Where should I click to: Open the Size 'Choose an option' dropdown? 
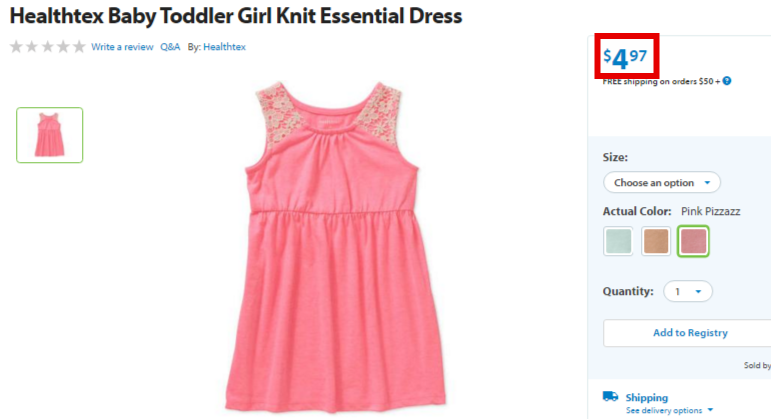click(x=662, y=182)
